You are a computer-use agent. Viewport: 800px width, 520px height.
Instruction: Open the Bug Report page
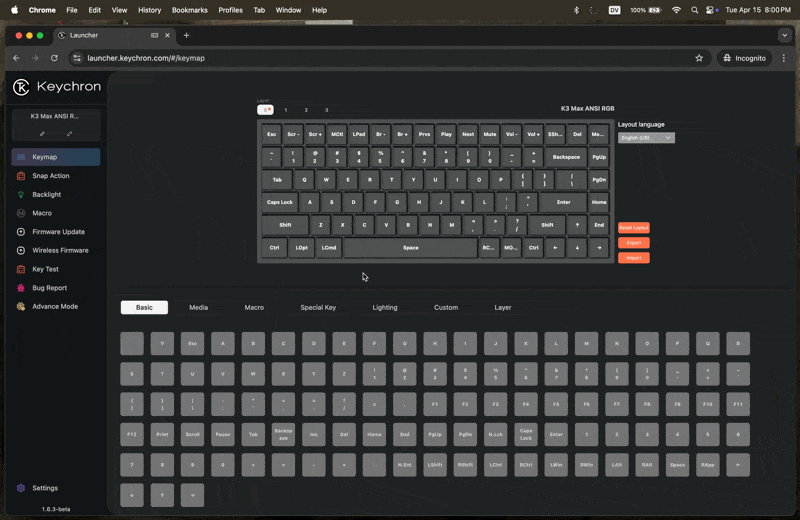49,288
